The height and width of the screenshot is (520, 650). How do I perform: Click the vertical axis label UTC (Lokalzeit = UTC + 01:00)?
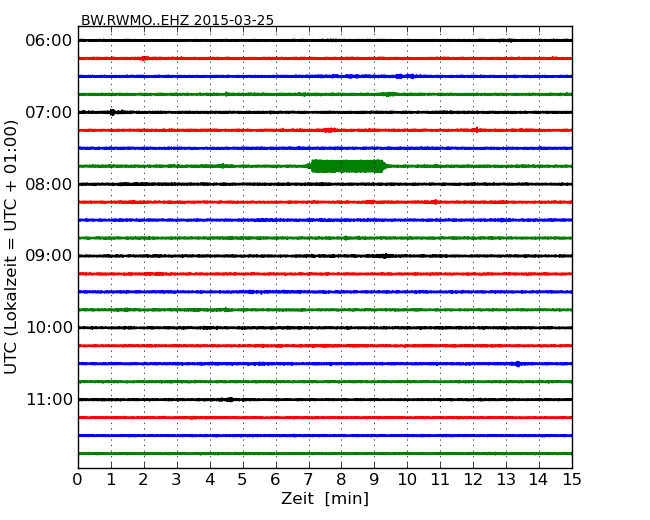click(11, 247)
